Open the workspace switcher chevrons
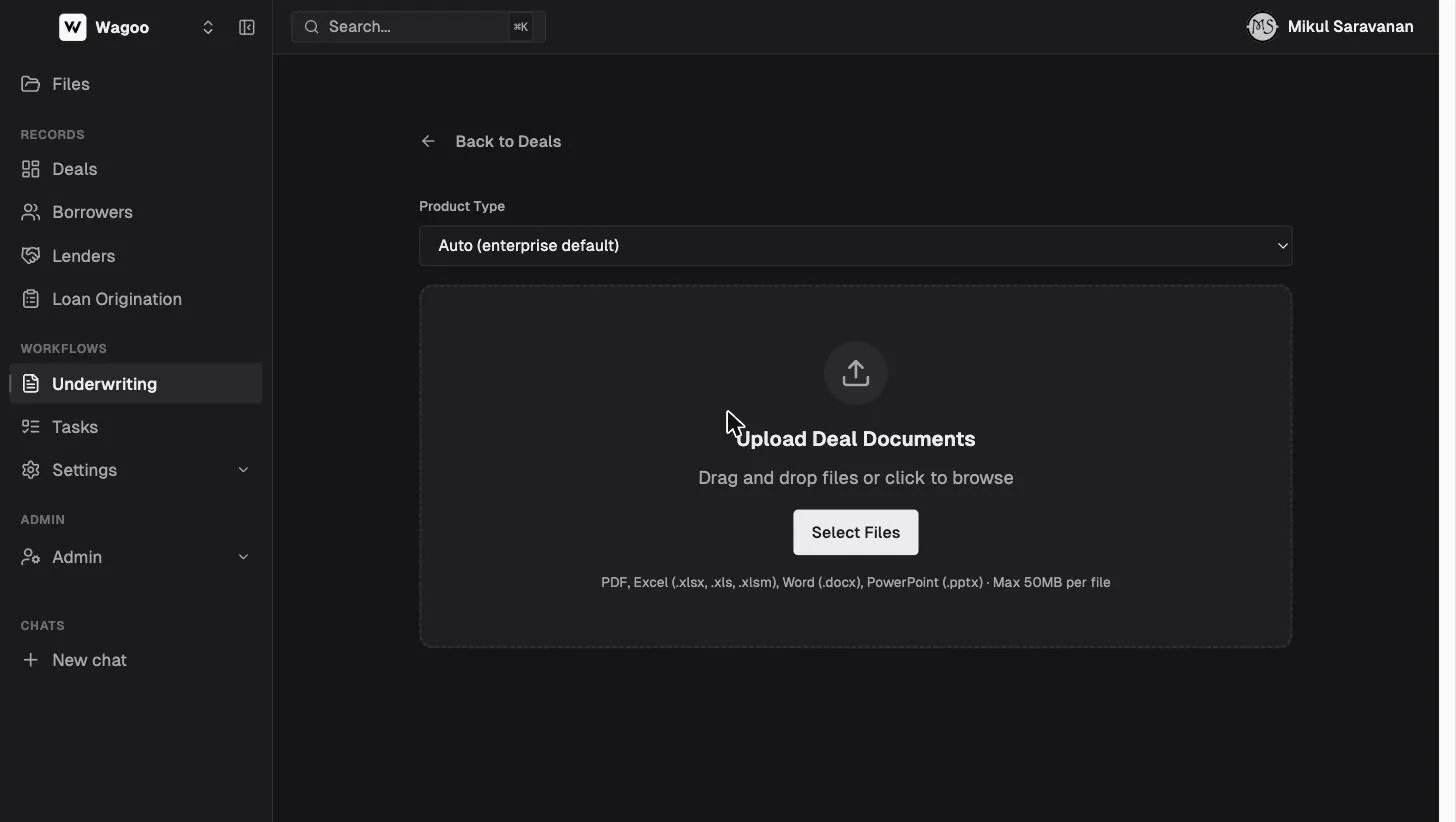1456x822 pixels. pyautogui.click(x=208, y=27)
